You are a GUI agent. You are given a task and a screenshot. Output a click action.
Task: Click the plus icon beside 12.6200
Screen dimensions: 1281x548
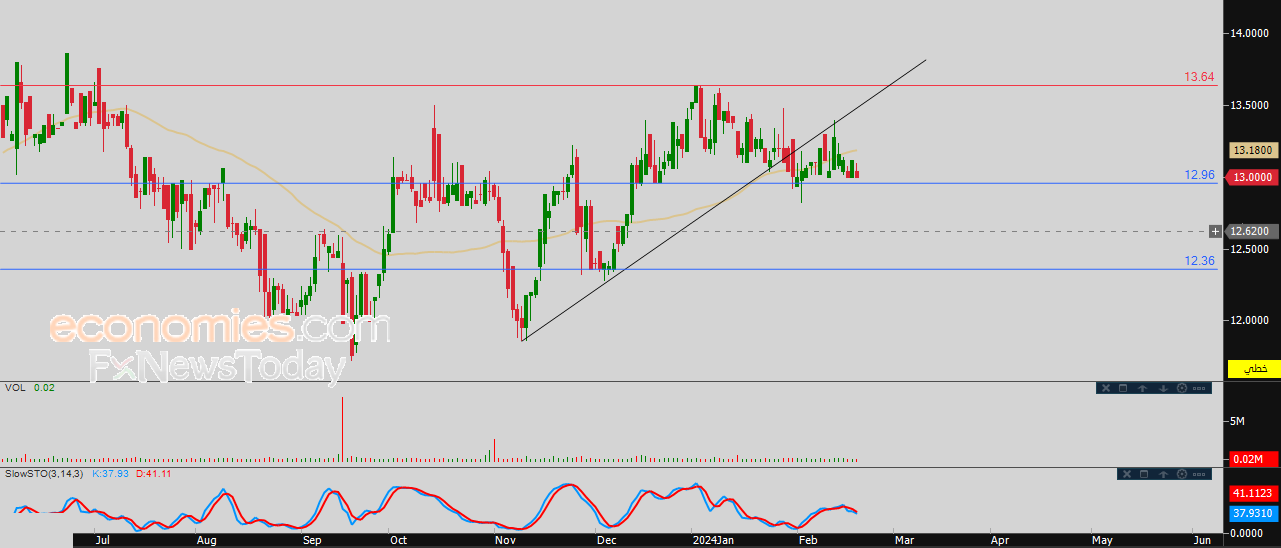(1216, 231)
